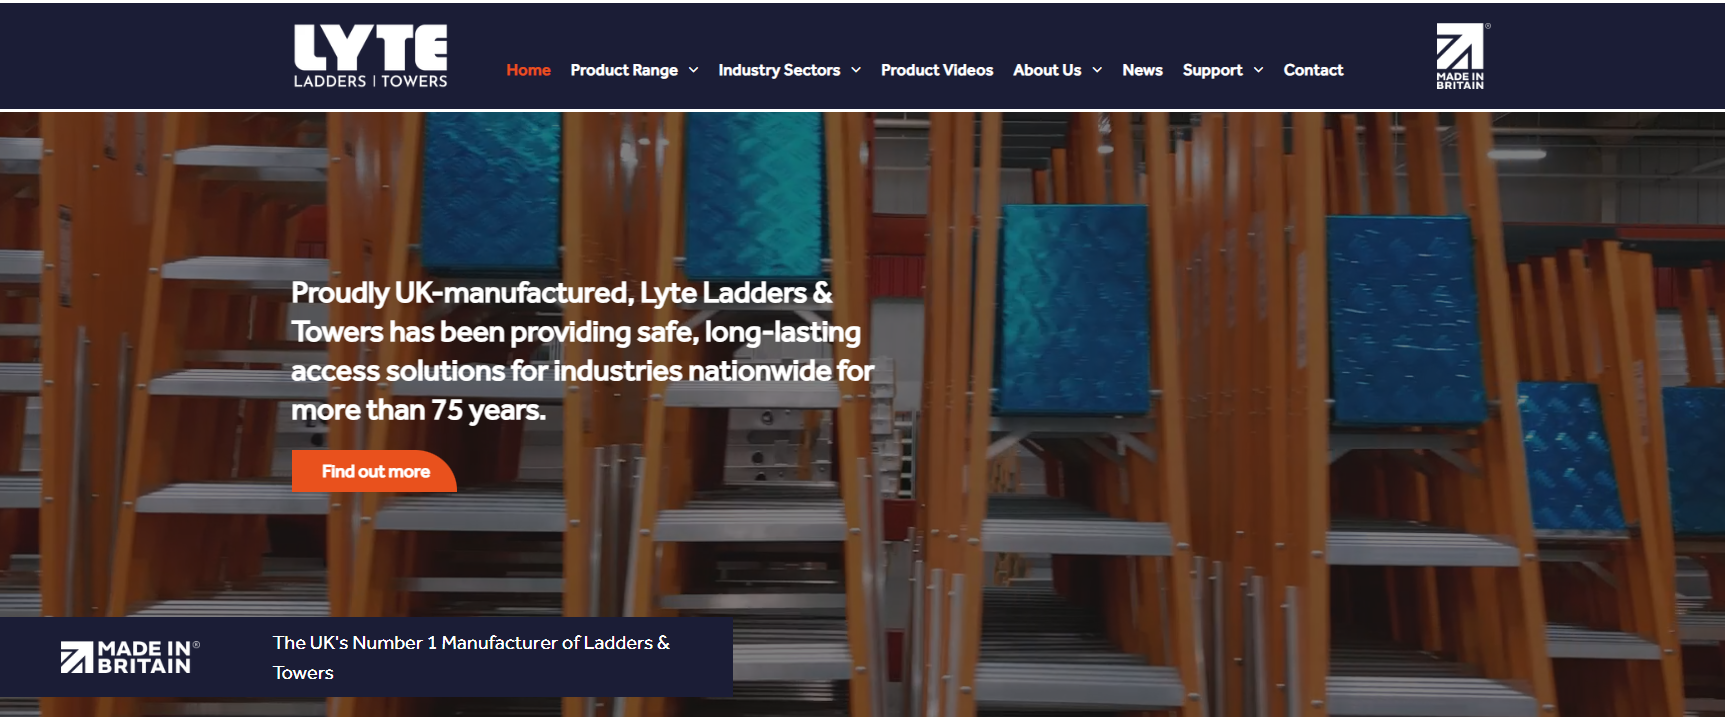Click the Made in Britain header badge
Viewport: 1725px width, 717px height.
[x=1461, y=56]
